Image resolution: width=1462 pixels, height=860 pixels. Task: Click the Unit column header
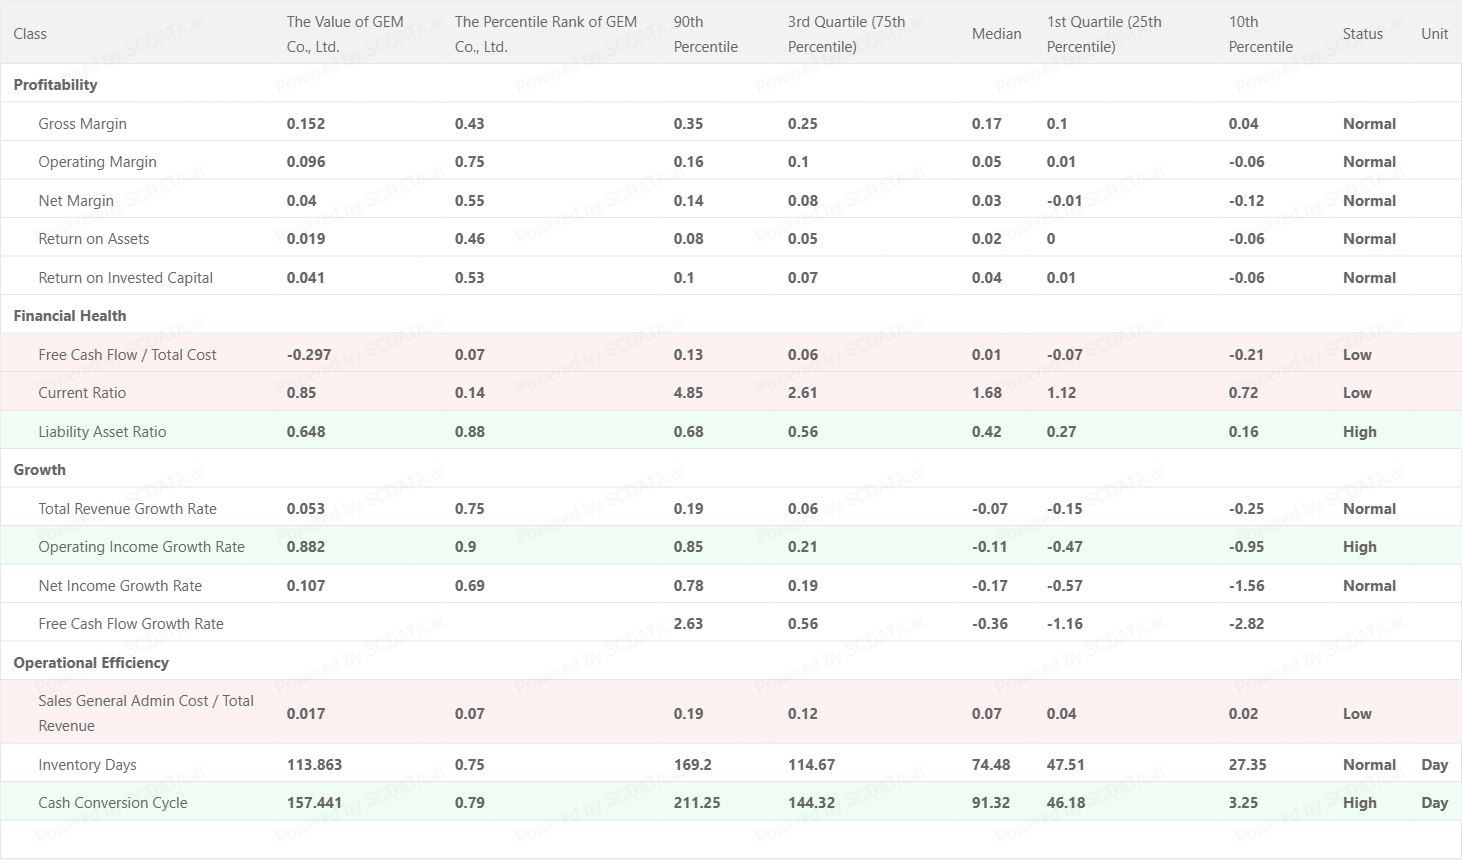click(x=1434, y=34)
